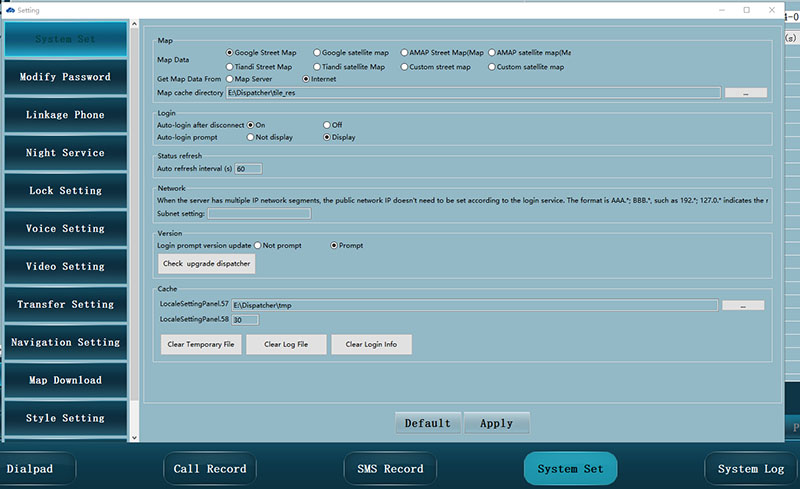Image resolution: width=800 pixels, height=489 pixels.
Task: Minimize the Setting window
Action: point(722,10)
